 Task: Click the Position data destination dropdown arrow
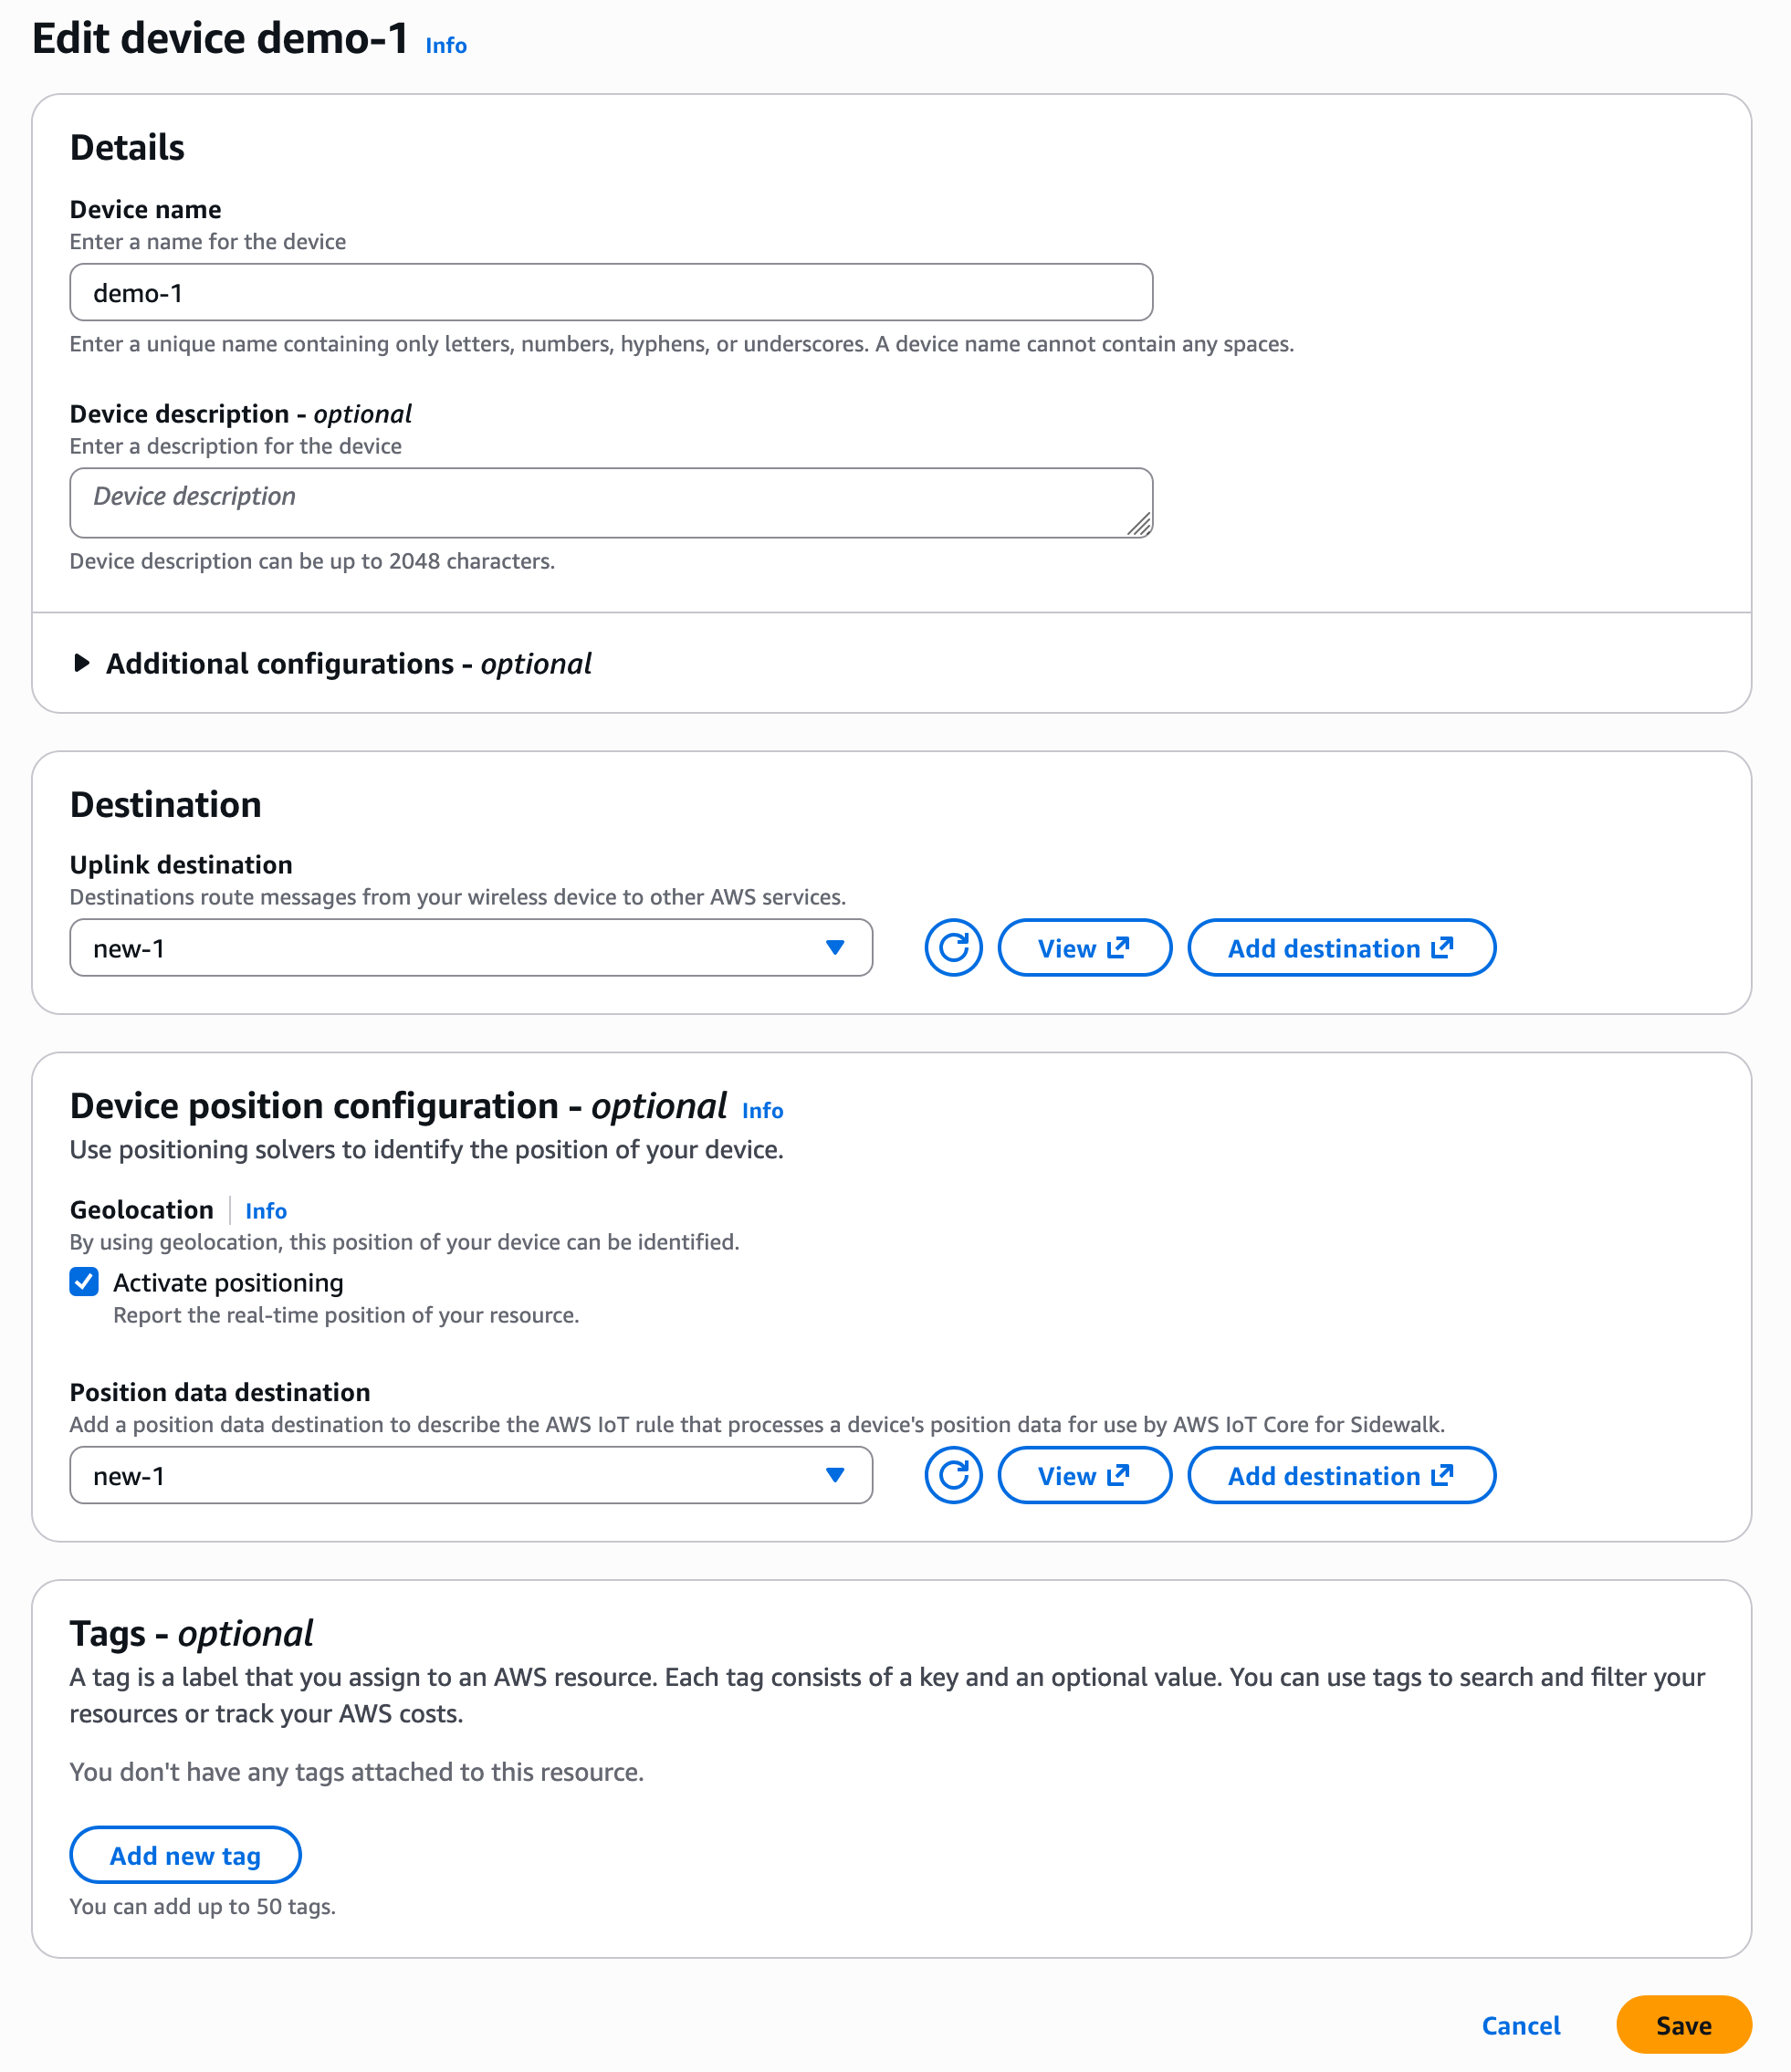point(835,1474)
